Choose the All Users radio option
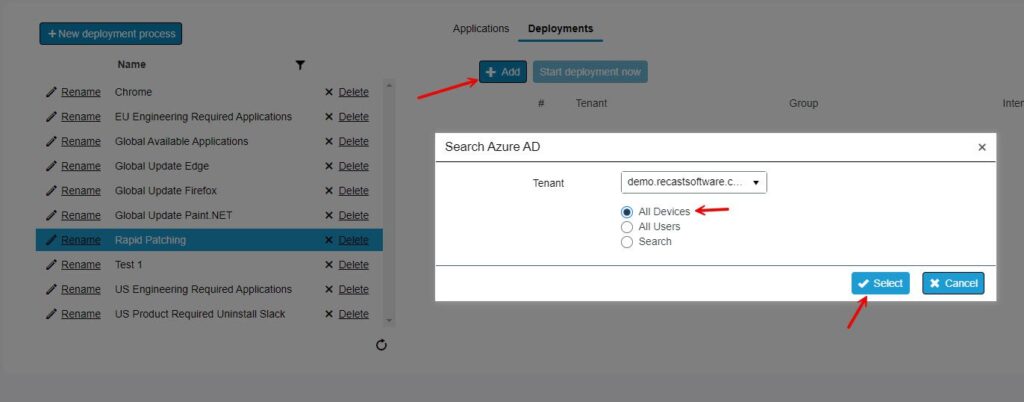The height and width of the screenshot is (402, 1024). (627, 227)
